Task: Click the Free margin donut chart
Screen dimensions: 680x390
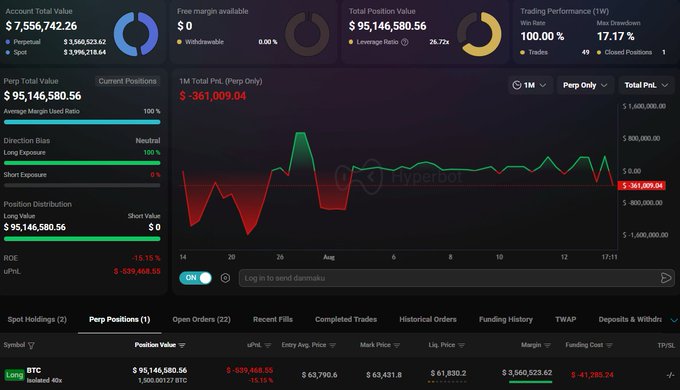Action: [307, 34]
